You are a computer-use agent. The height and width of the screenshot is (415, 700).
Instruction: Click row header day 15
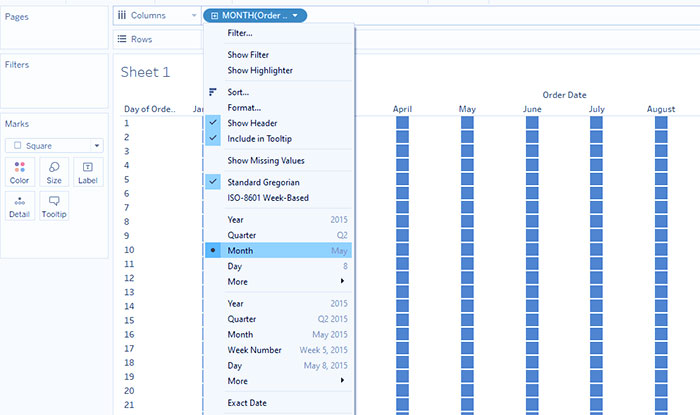(x=129, y=320)
